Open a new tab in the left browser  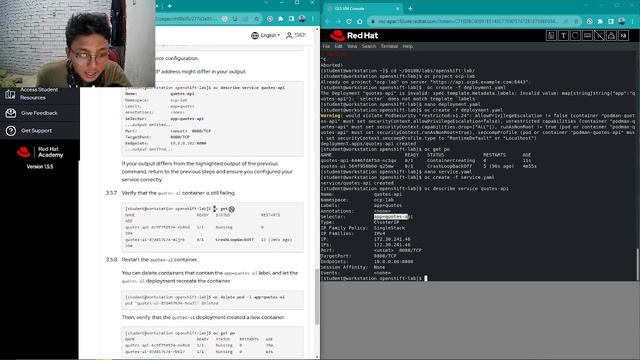click(x=169, y=6)
